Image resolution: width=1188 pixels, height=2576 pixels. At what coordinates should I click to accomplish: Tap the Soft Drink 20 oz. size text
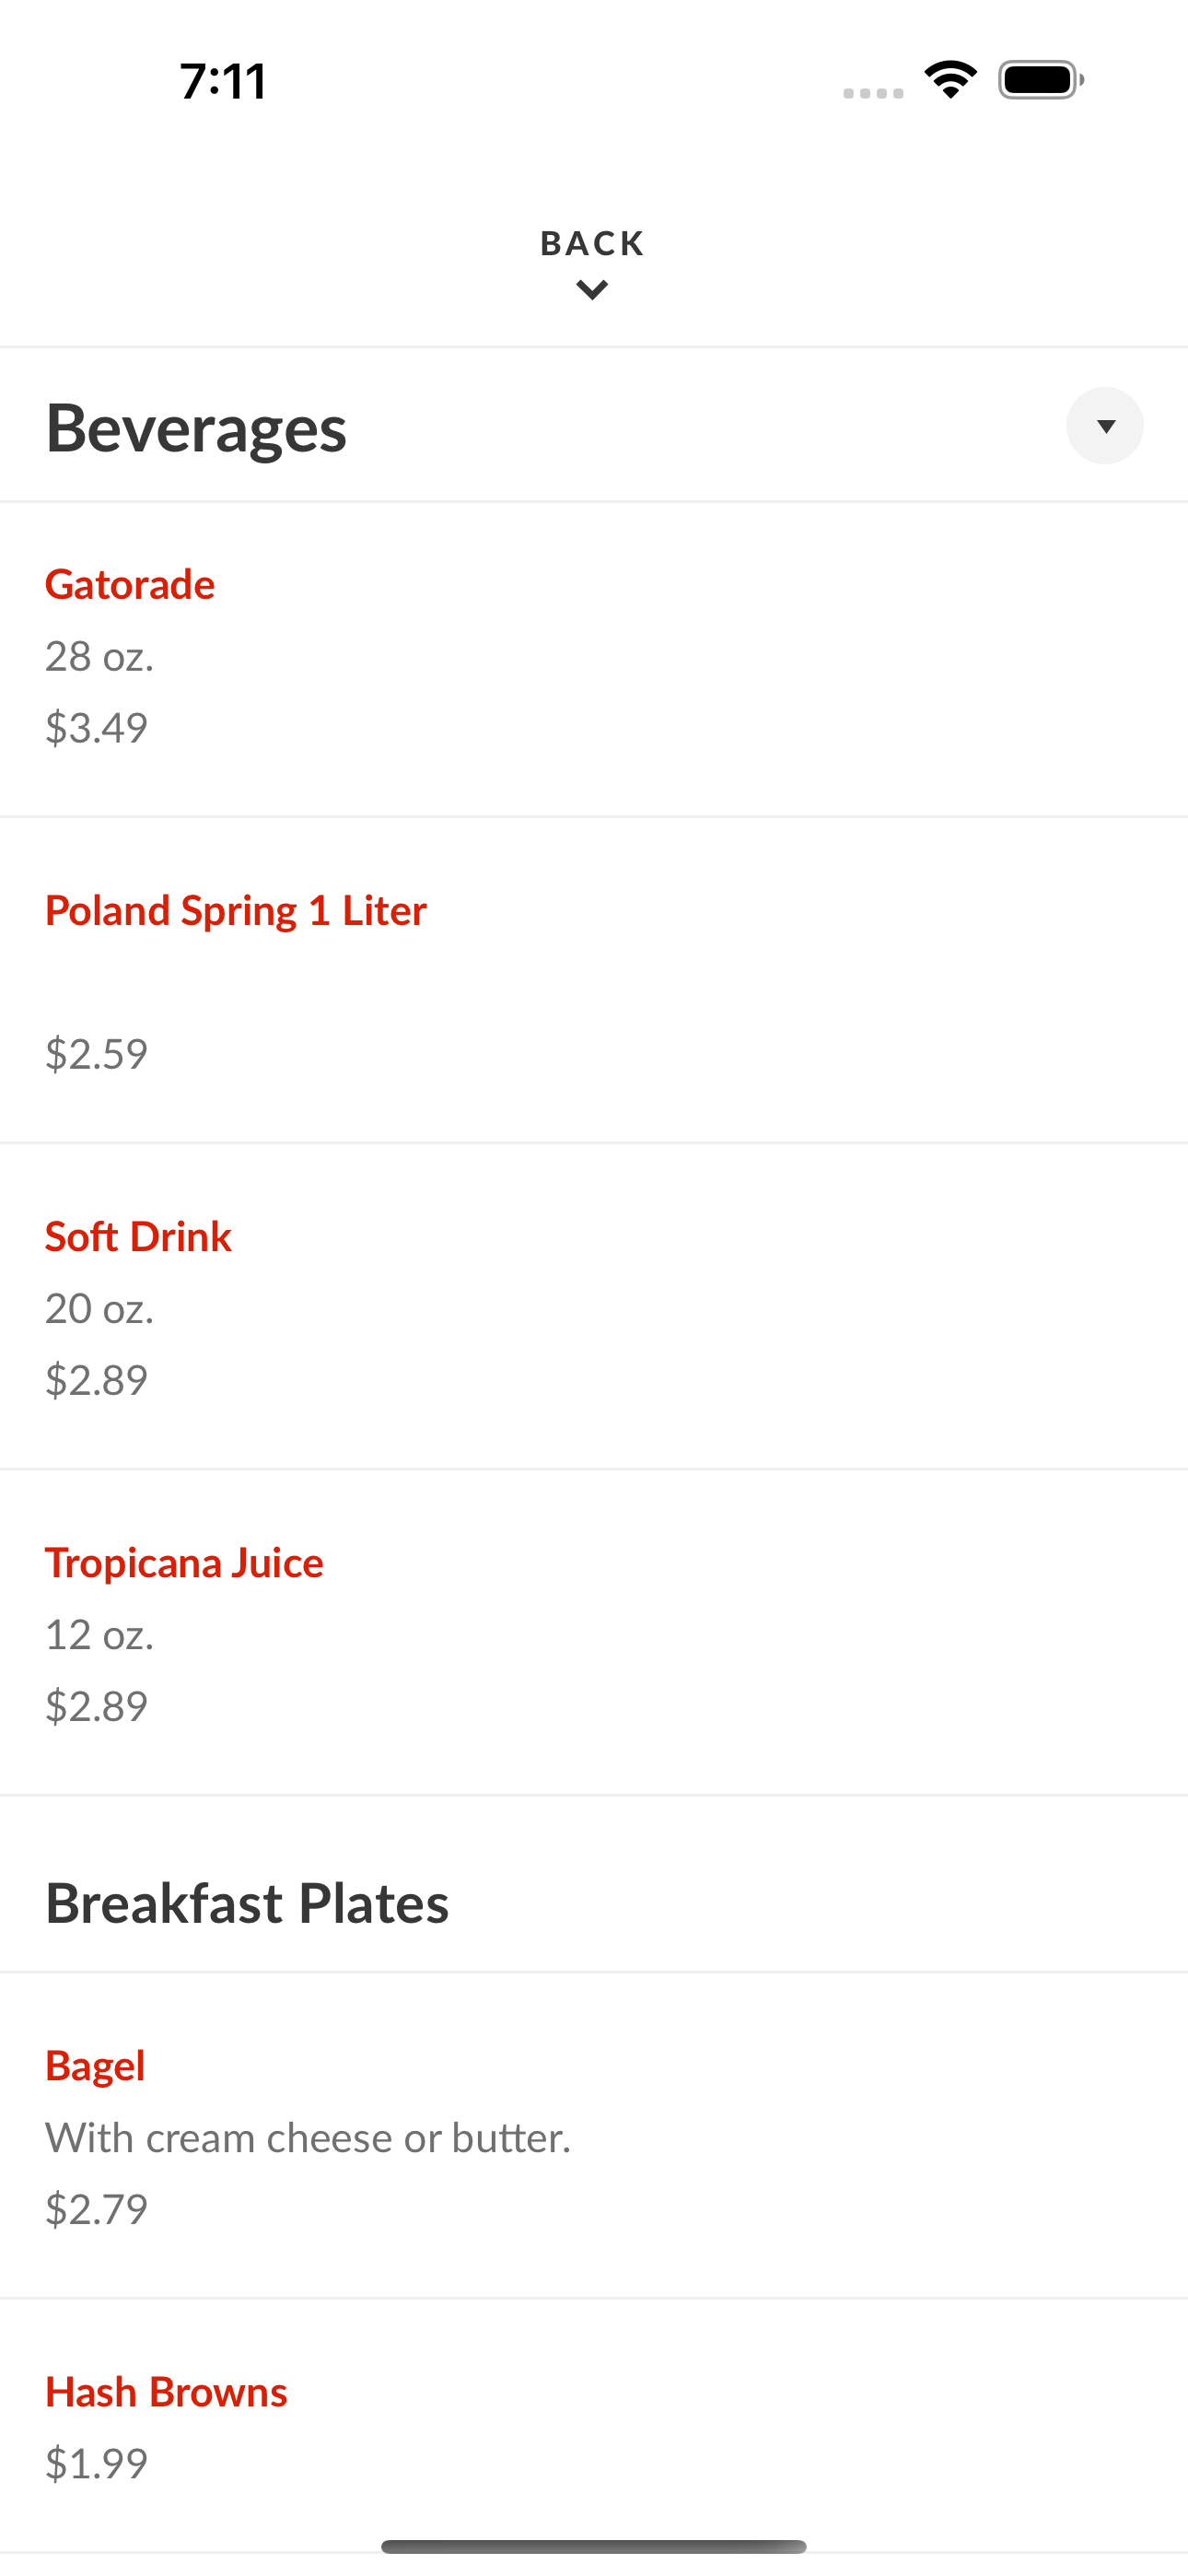click(x=99, y=1308)
